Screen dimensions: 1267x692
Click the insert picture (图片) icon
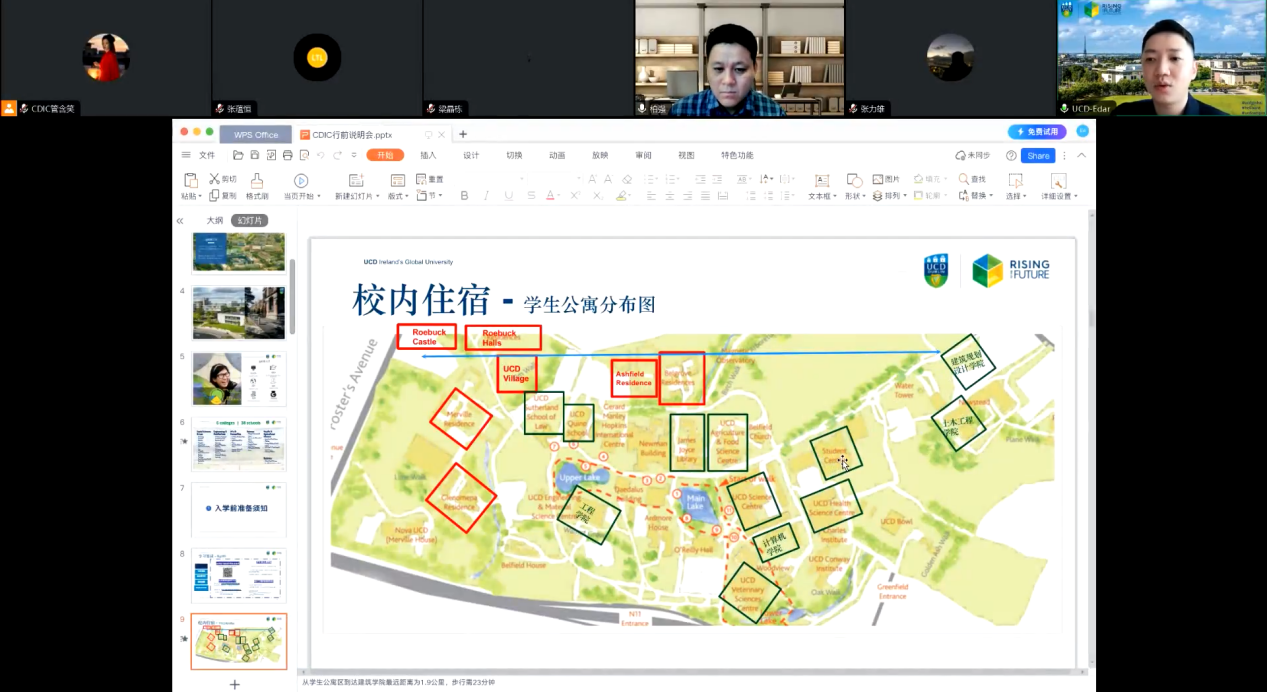coord(878,179)
